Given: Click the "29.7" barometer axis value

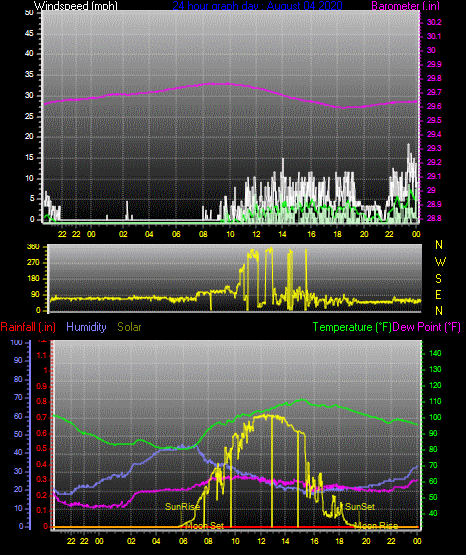Looking at the screenshot, I should tap(434, 92).
